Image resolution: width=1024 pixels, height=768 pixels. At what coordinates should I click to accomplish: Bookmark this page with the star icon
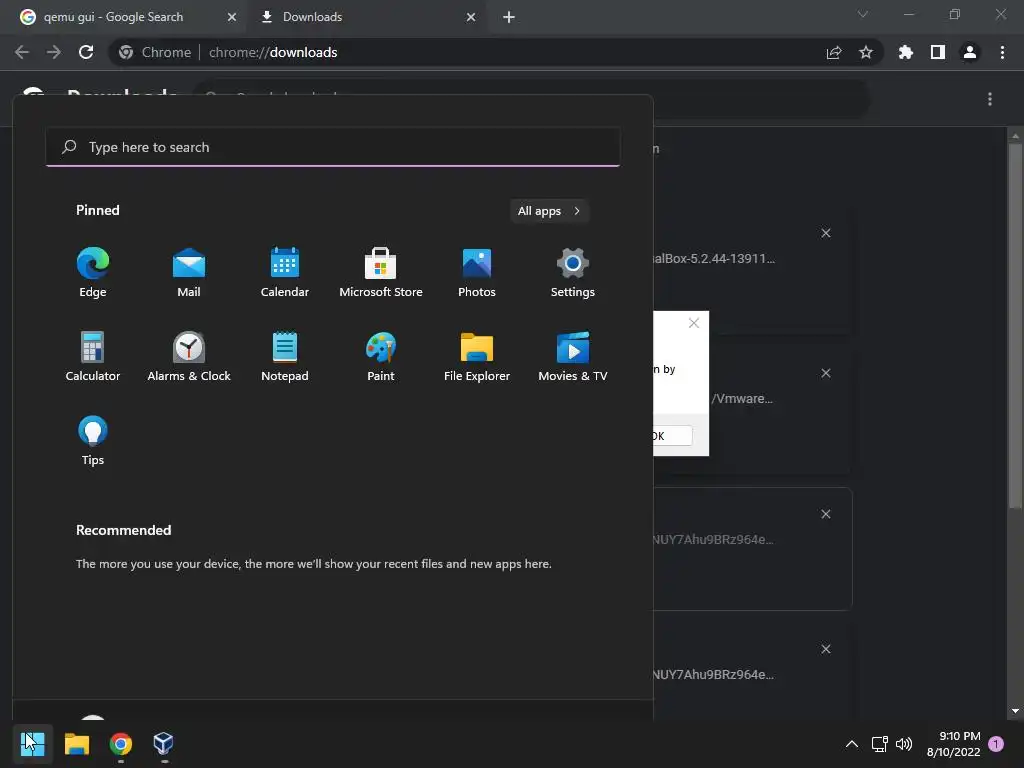coord(866,52)
